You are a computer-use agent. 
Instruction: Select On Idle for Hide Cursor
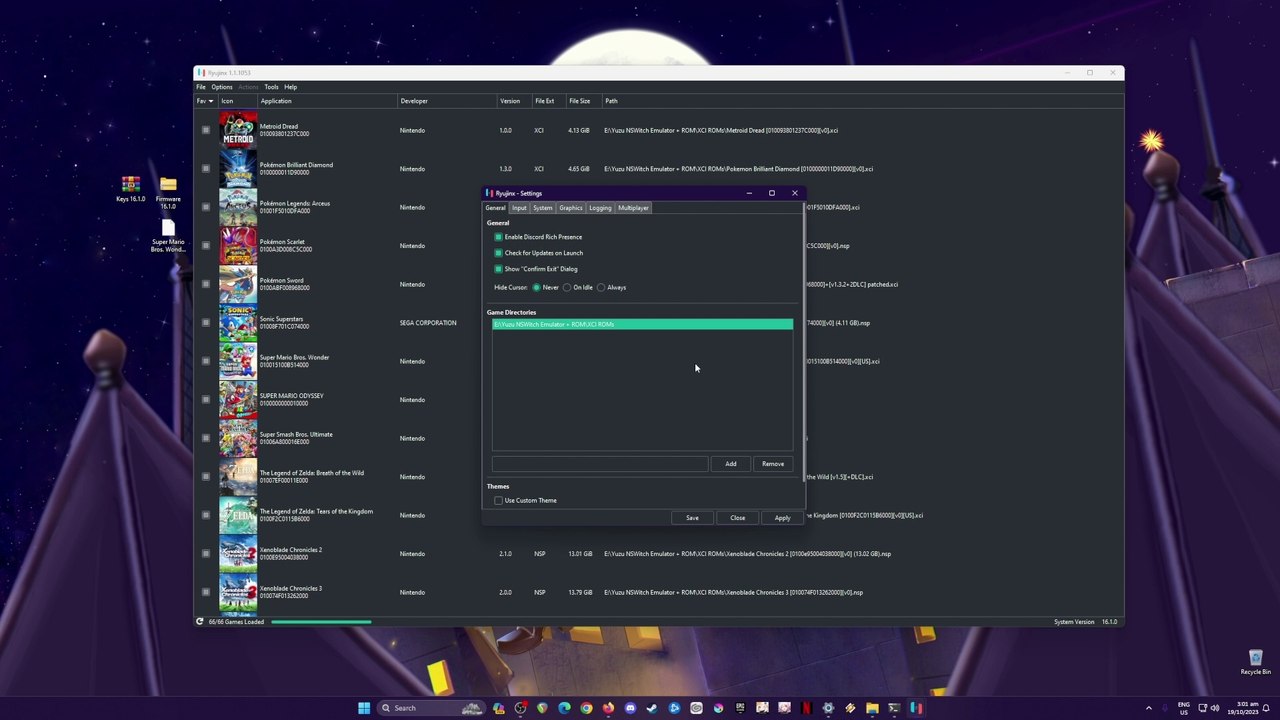click(x=567, y=288)
